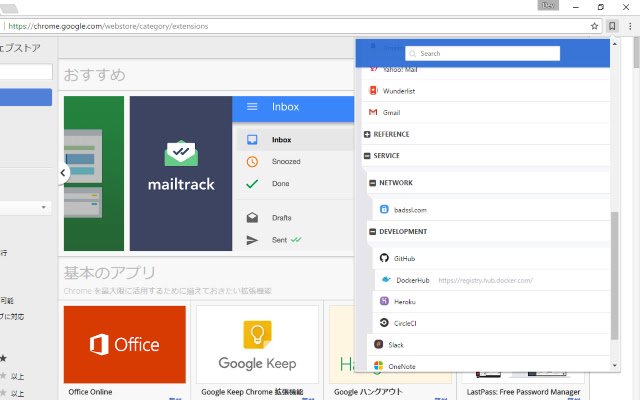Viewport: 640px width, 400px height.
Task: Click the Inbox hamburger menu icon
Action: pyautogui.click(x=252, y=107)
